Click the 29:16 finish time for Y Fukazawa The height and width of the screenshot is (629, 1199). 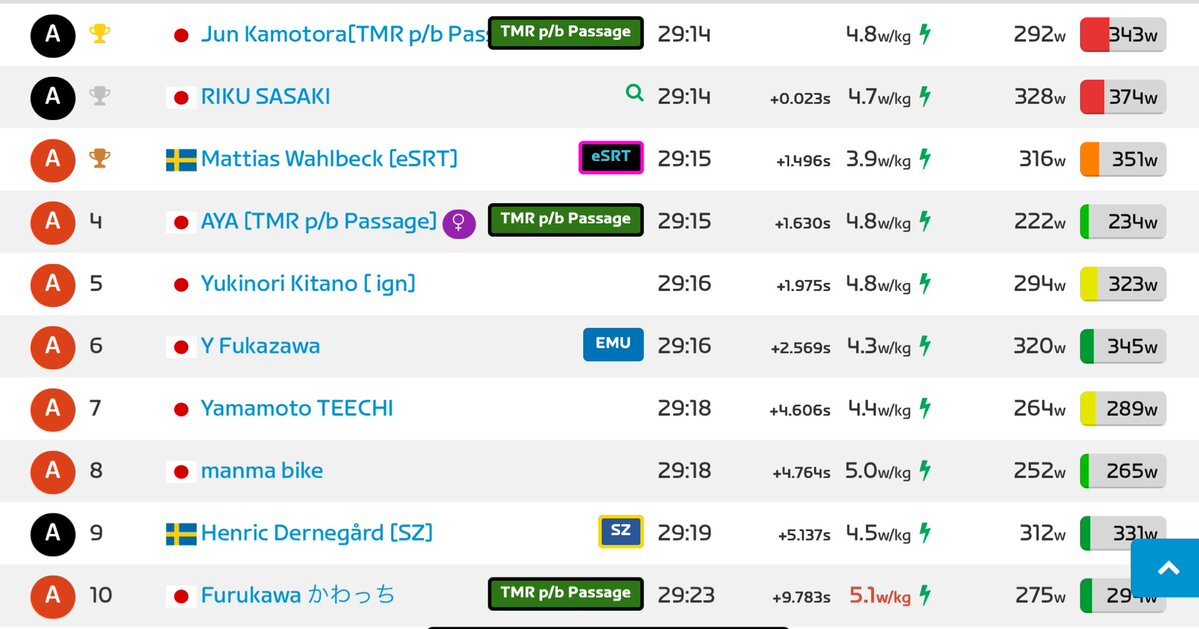[684, 346]
